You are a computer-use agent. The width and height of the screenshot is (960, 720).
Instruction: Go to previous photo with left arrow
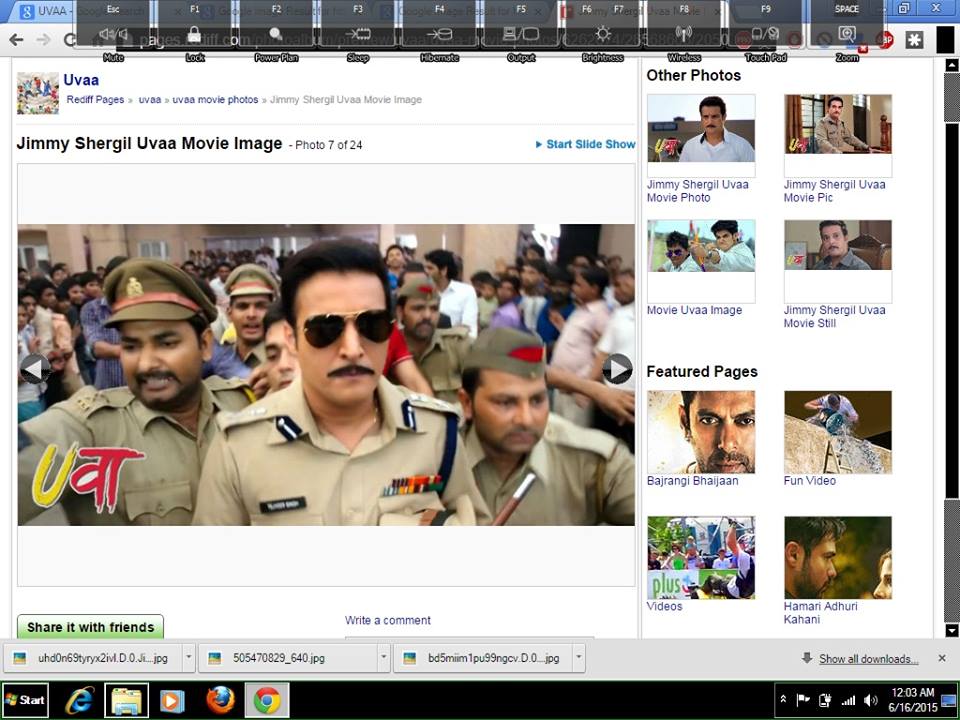pos(35,369)
